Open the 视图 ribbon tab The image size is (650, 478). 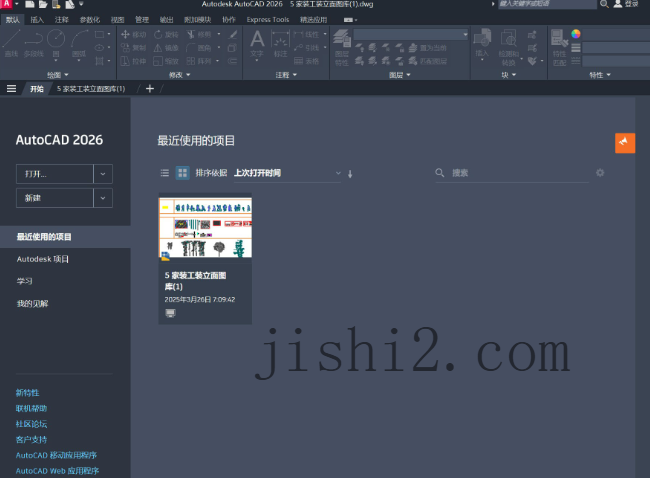pos(117,19)
